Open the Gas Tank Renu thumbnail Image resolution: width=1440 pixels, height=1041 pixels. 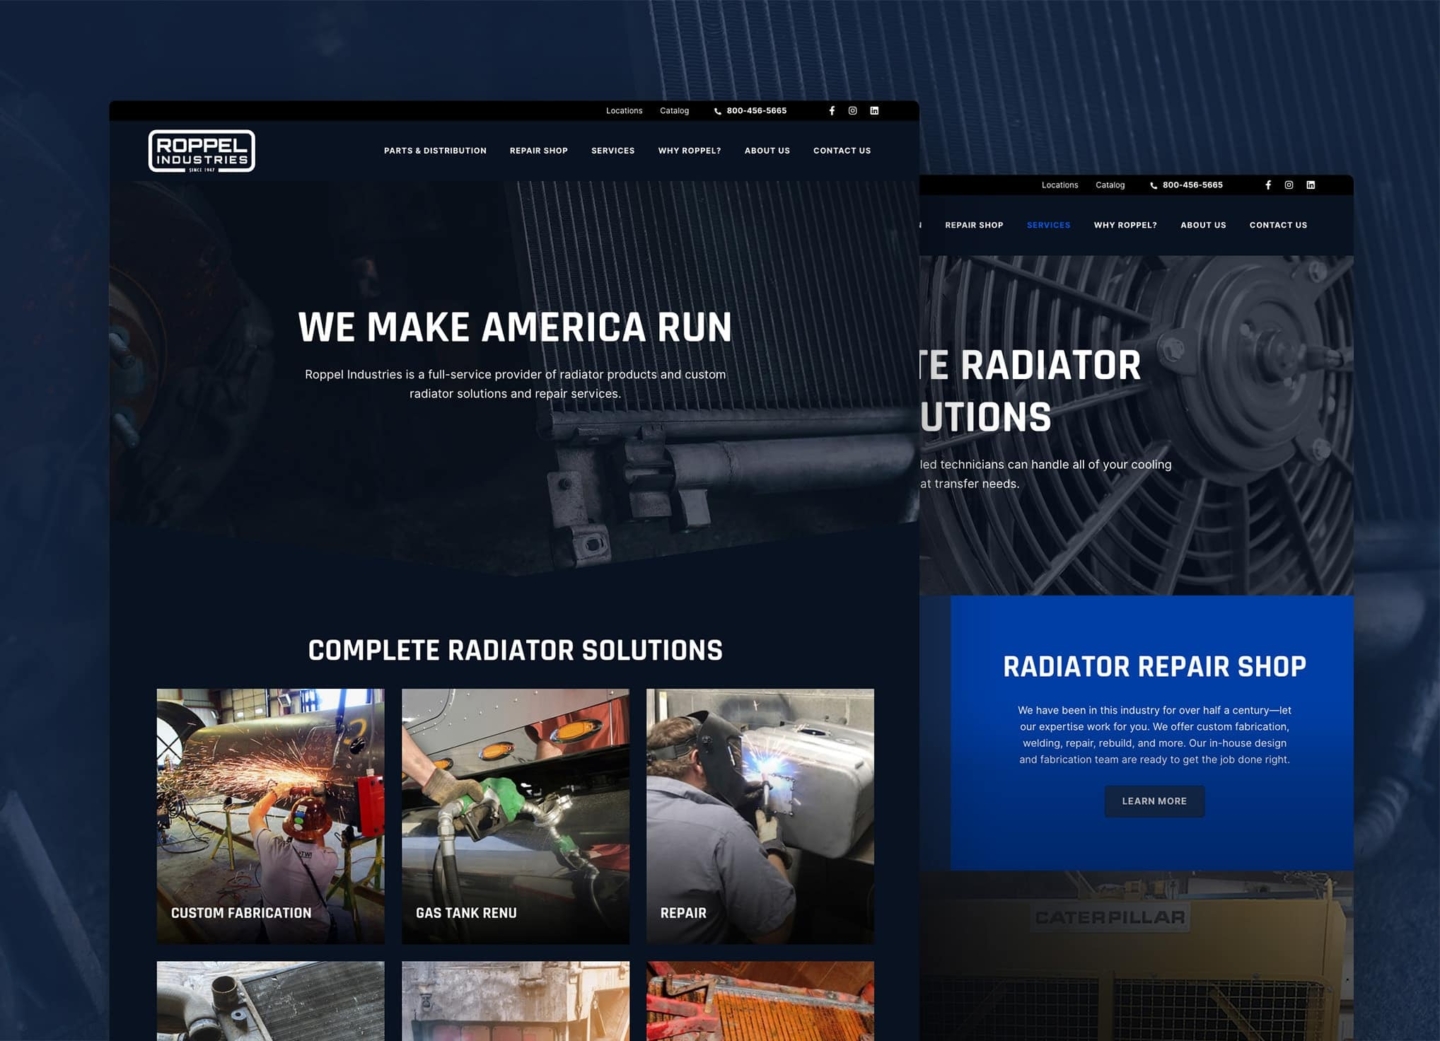click(x=515, y=815)
